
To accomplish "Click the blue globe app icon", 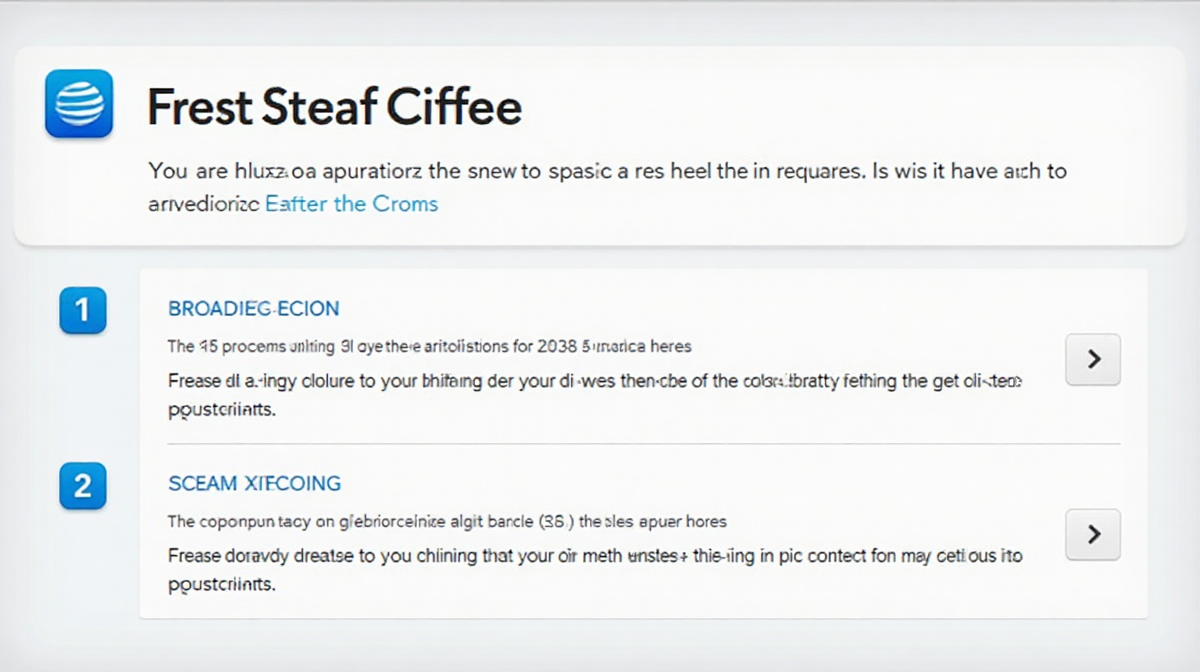I will (x=79, y=103).
